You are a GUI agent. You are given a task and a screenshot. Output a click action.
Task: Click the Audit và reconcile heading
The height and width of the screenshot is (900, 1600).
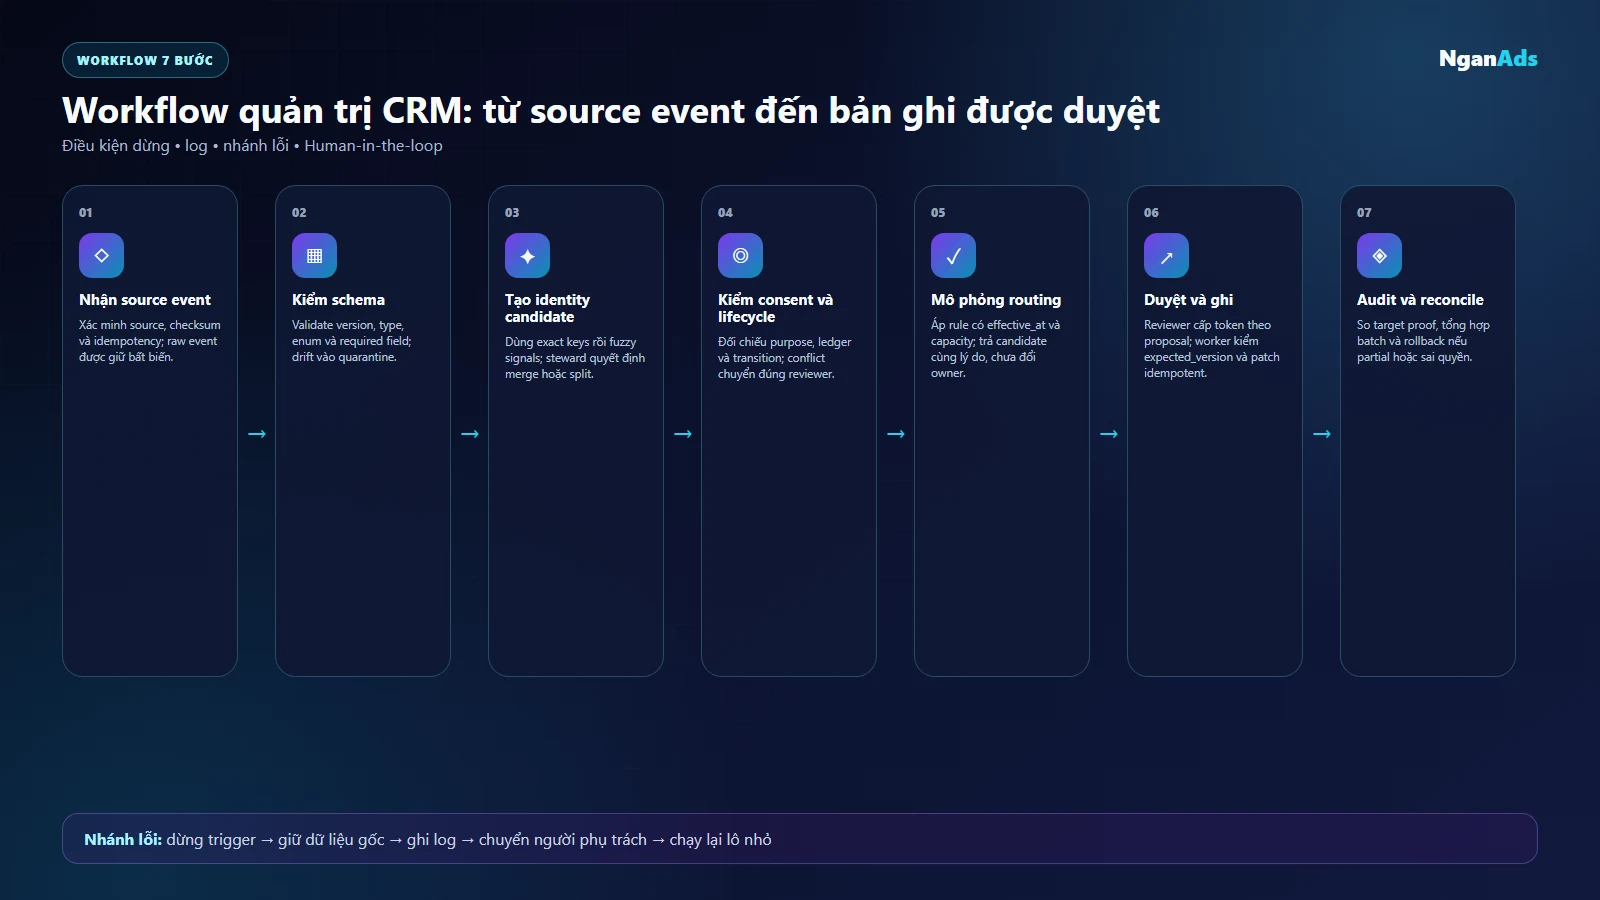tap(1420, 300)
